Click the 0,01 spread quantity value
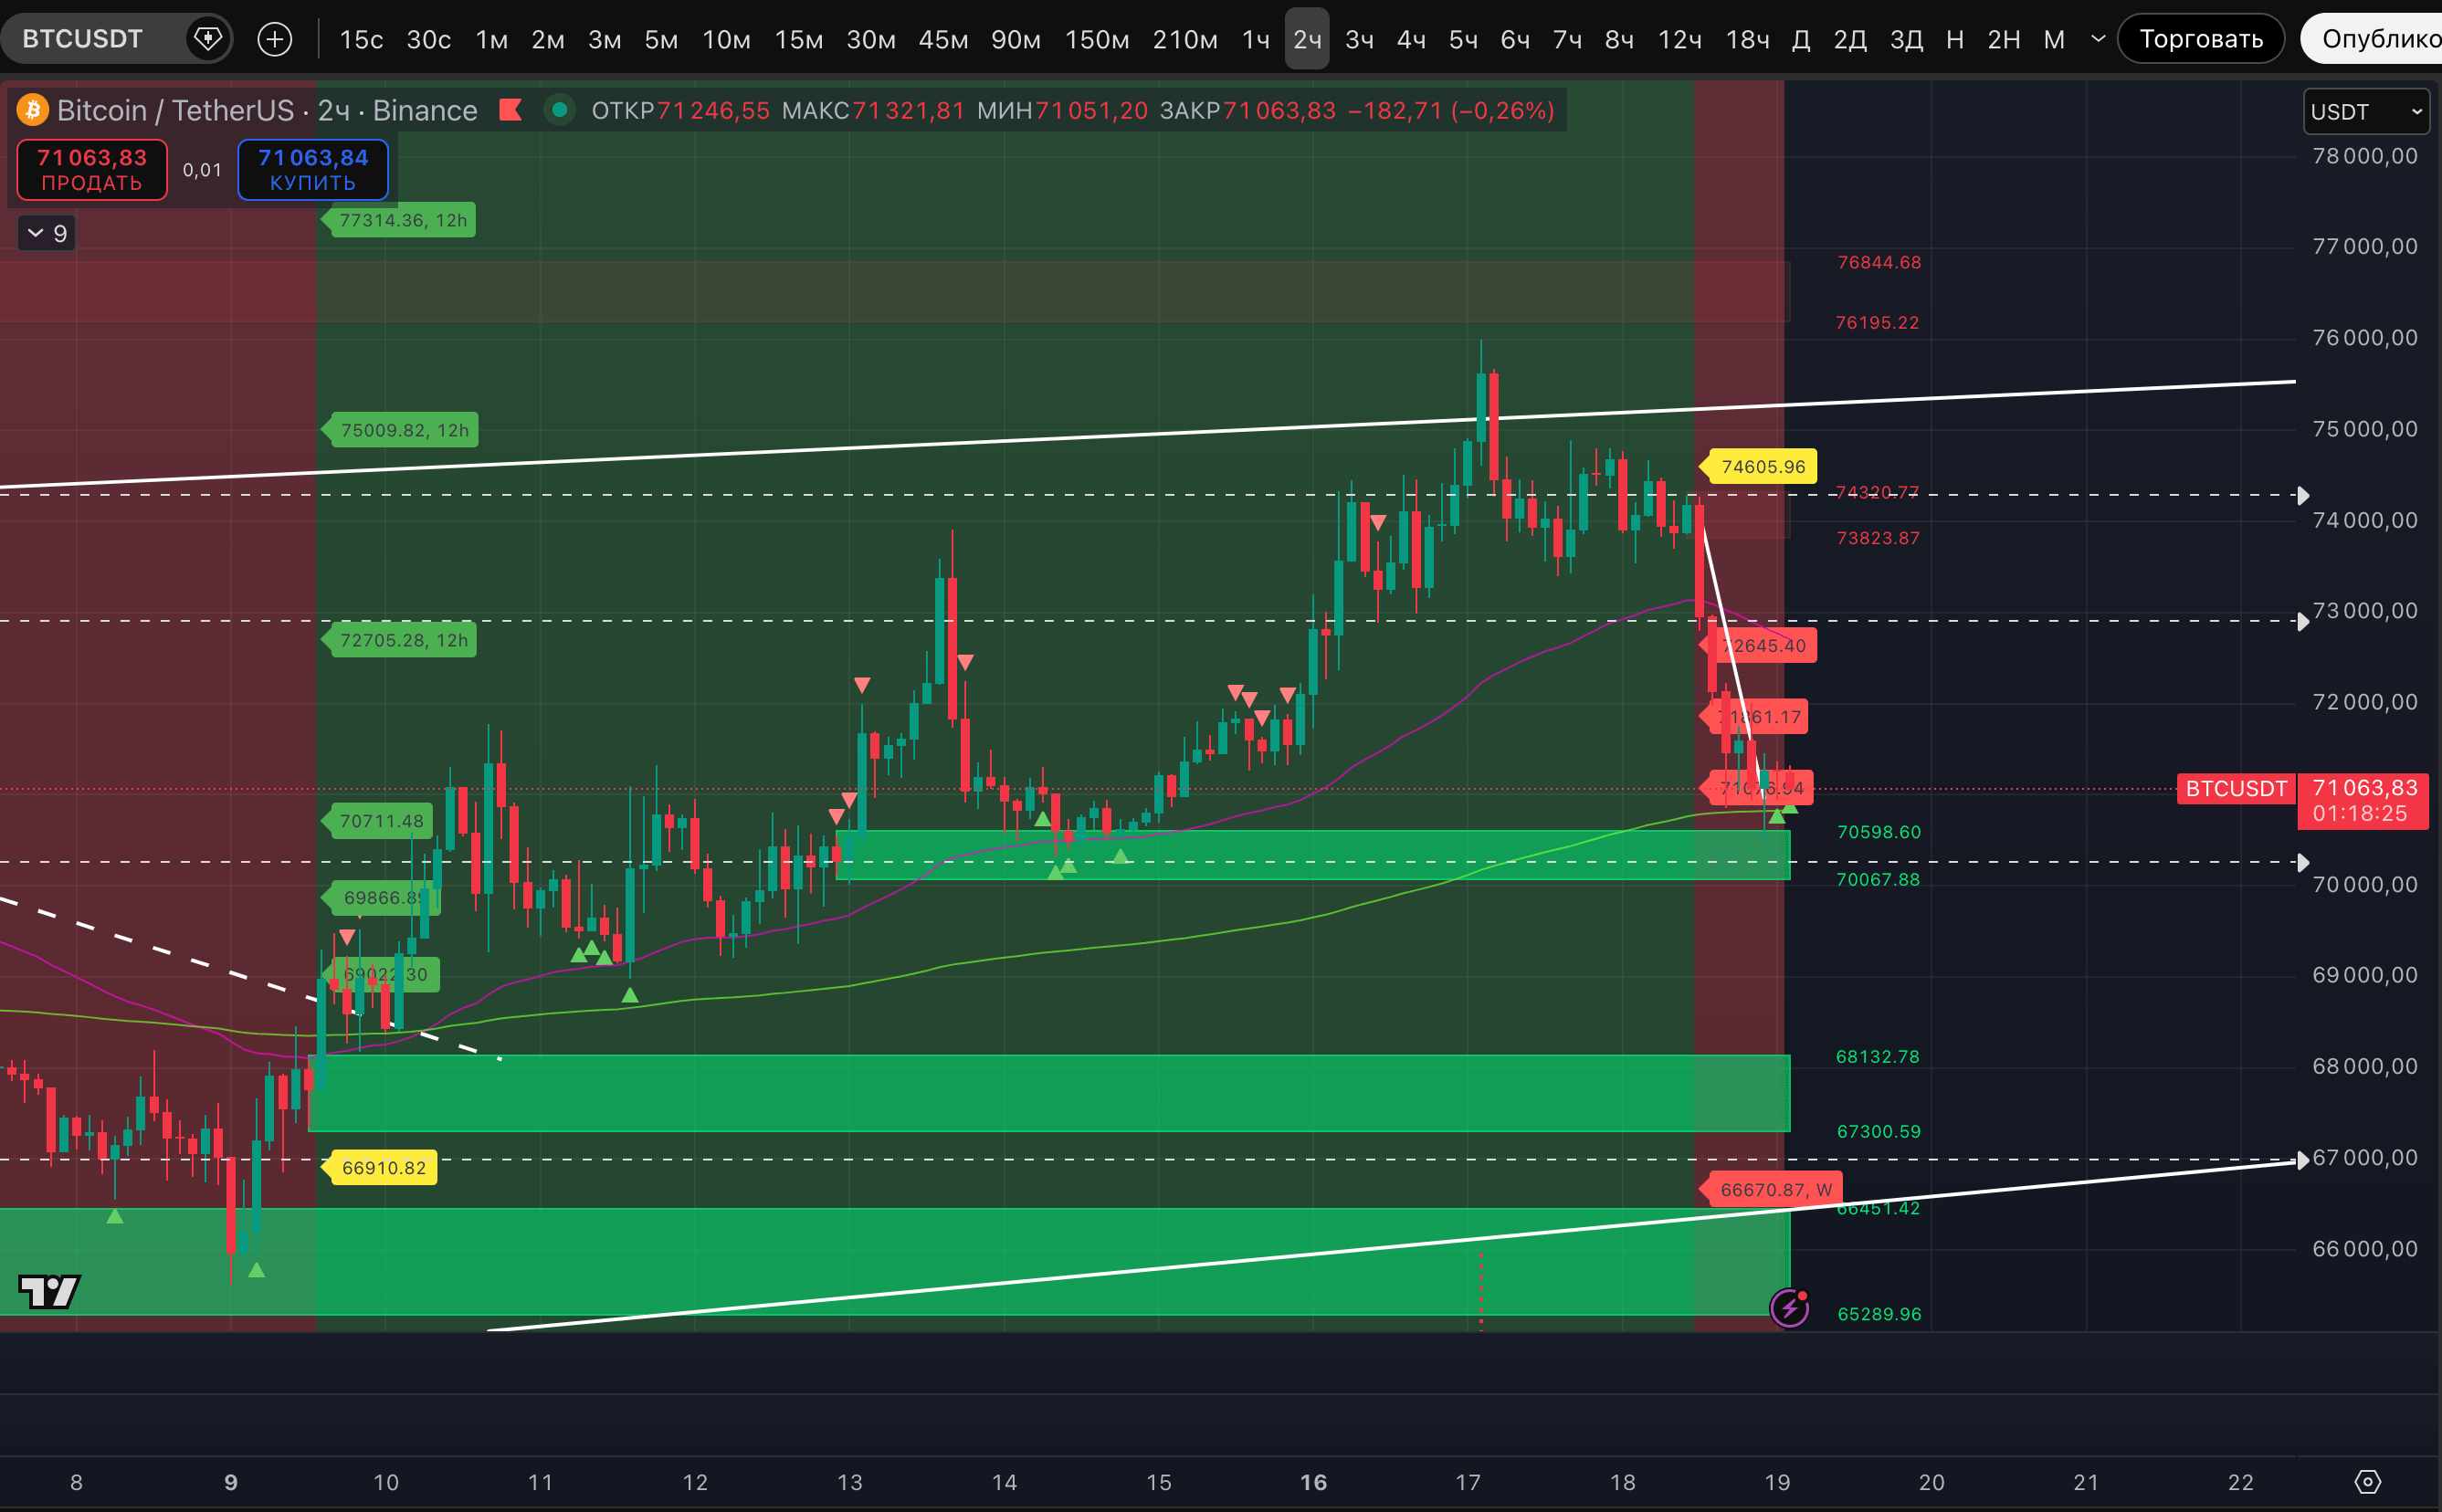 point(202,170)
